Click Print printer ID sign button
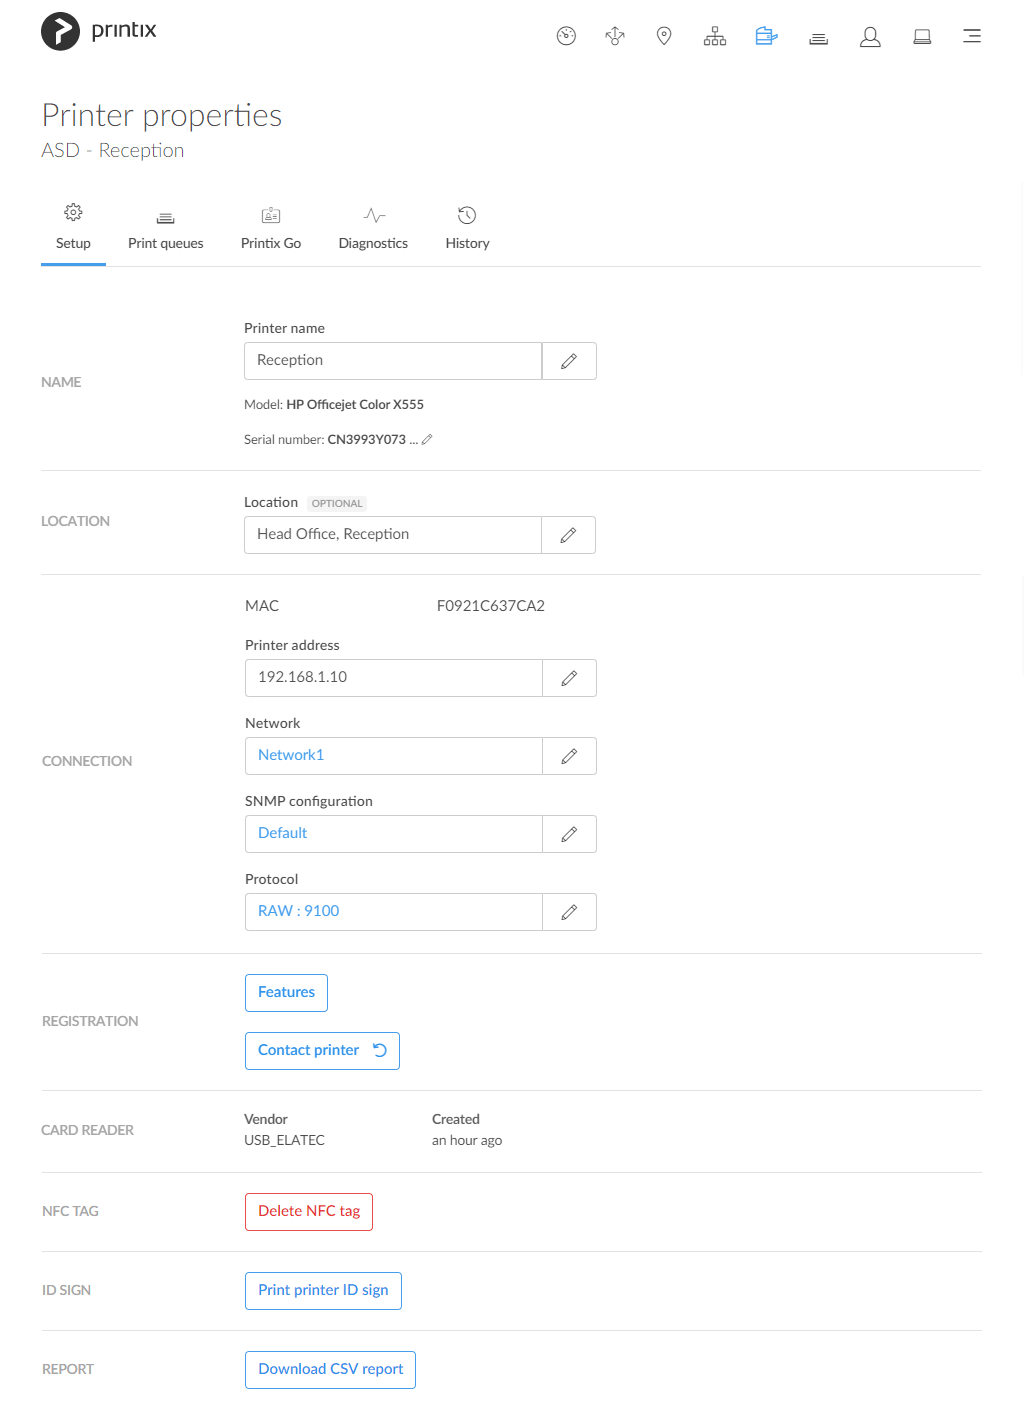 point(323,1291)
